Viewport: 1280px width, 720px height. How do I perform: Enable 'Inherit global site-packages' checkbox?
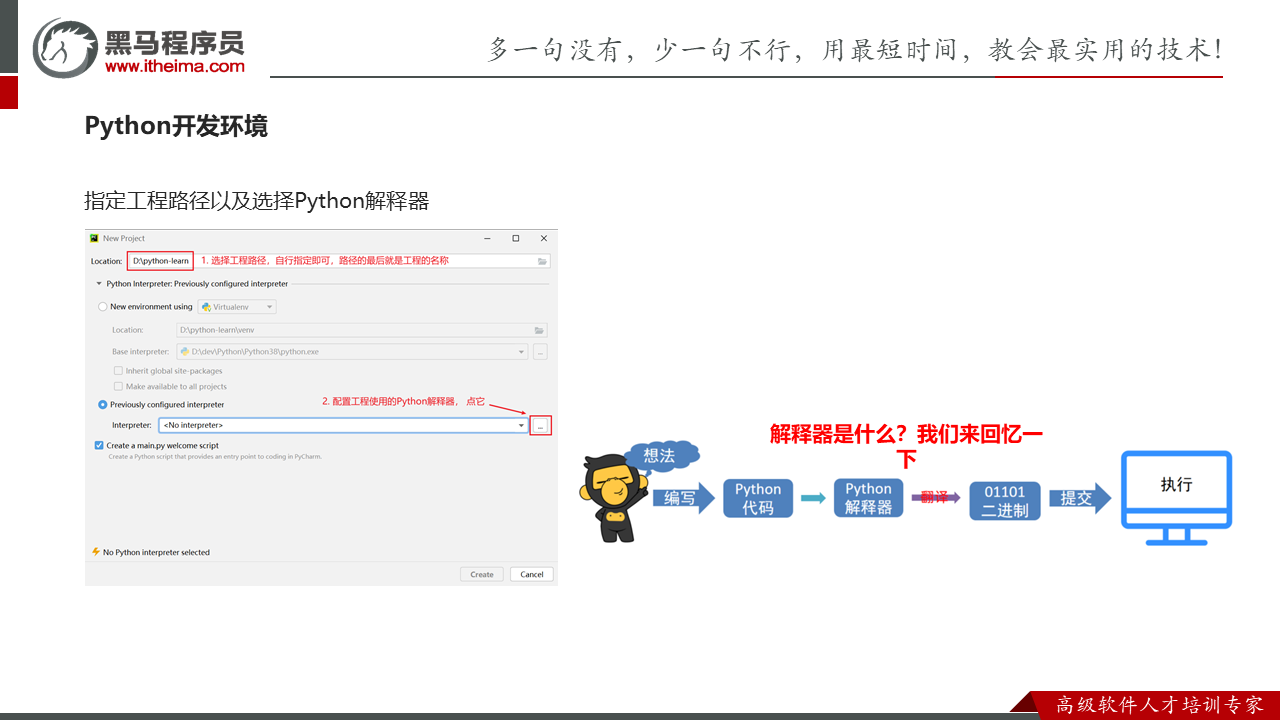coord(118,371)
